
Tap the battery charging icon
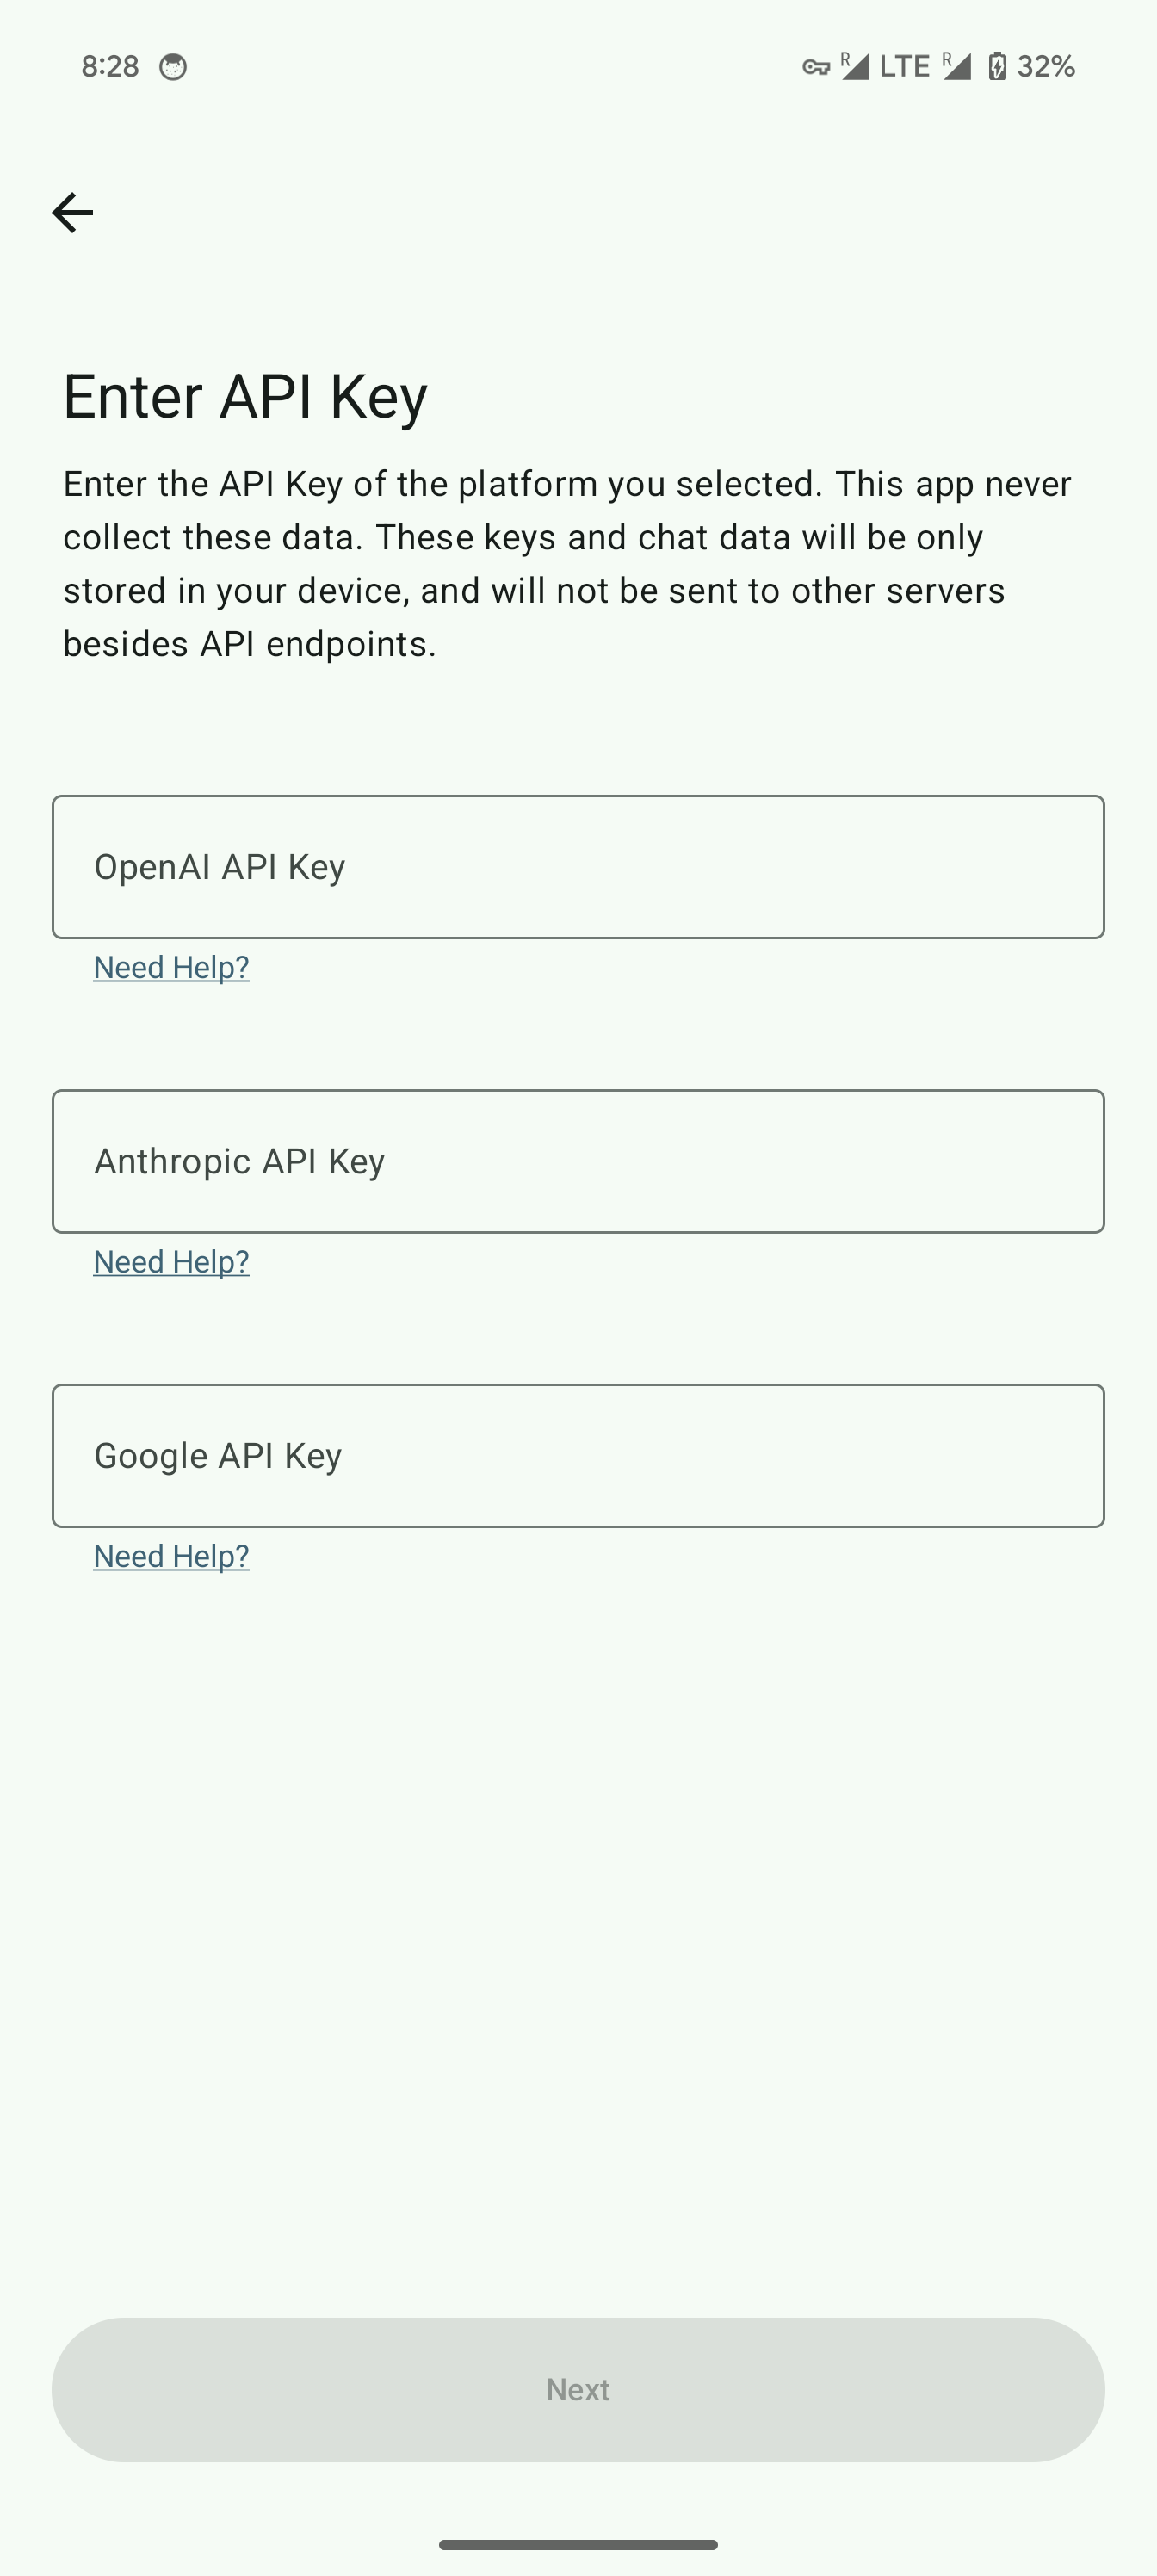coord(997,67)
